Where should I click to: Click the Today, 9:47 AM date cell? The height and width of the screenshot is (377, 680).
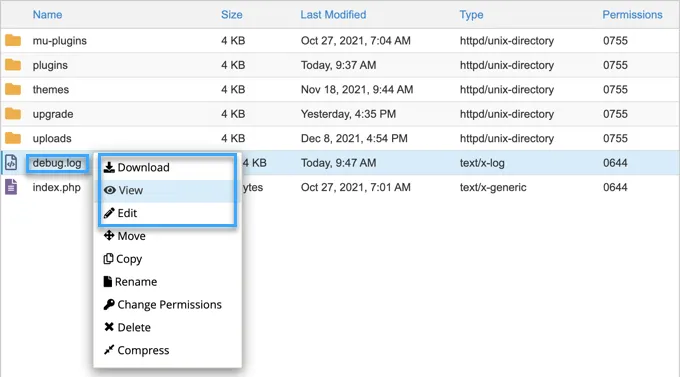pos(338,163)
